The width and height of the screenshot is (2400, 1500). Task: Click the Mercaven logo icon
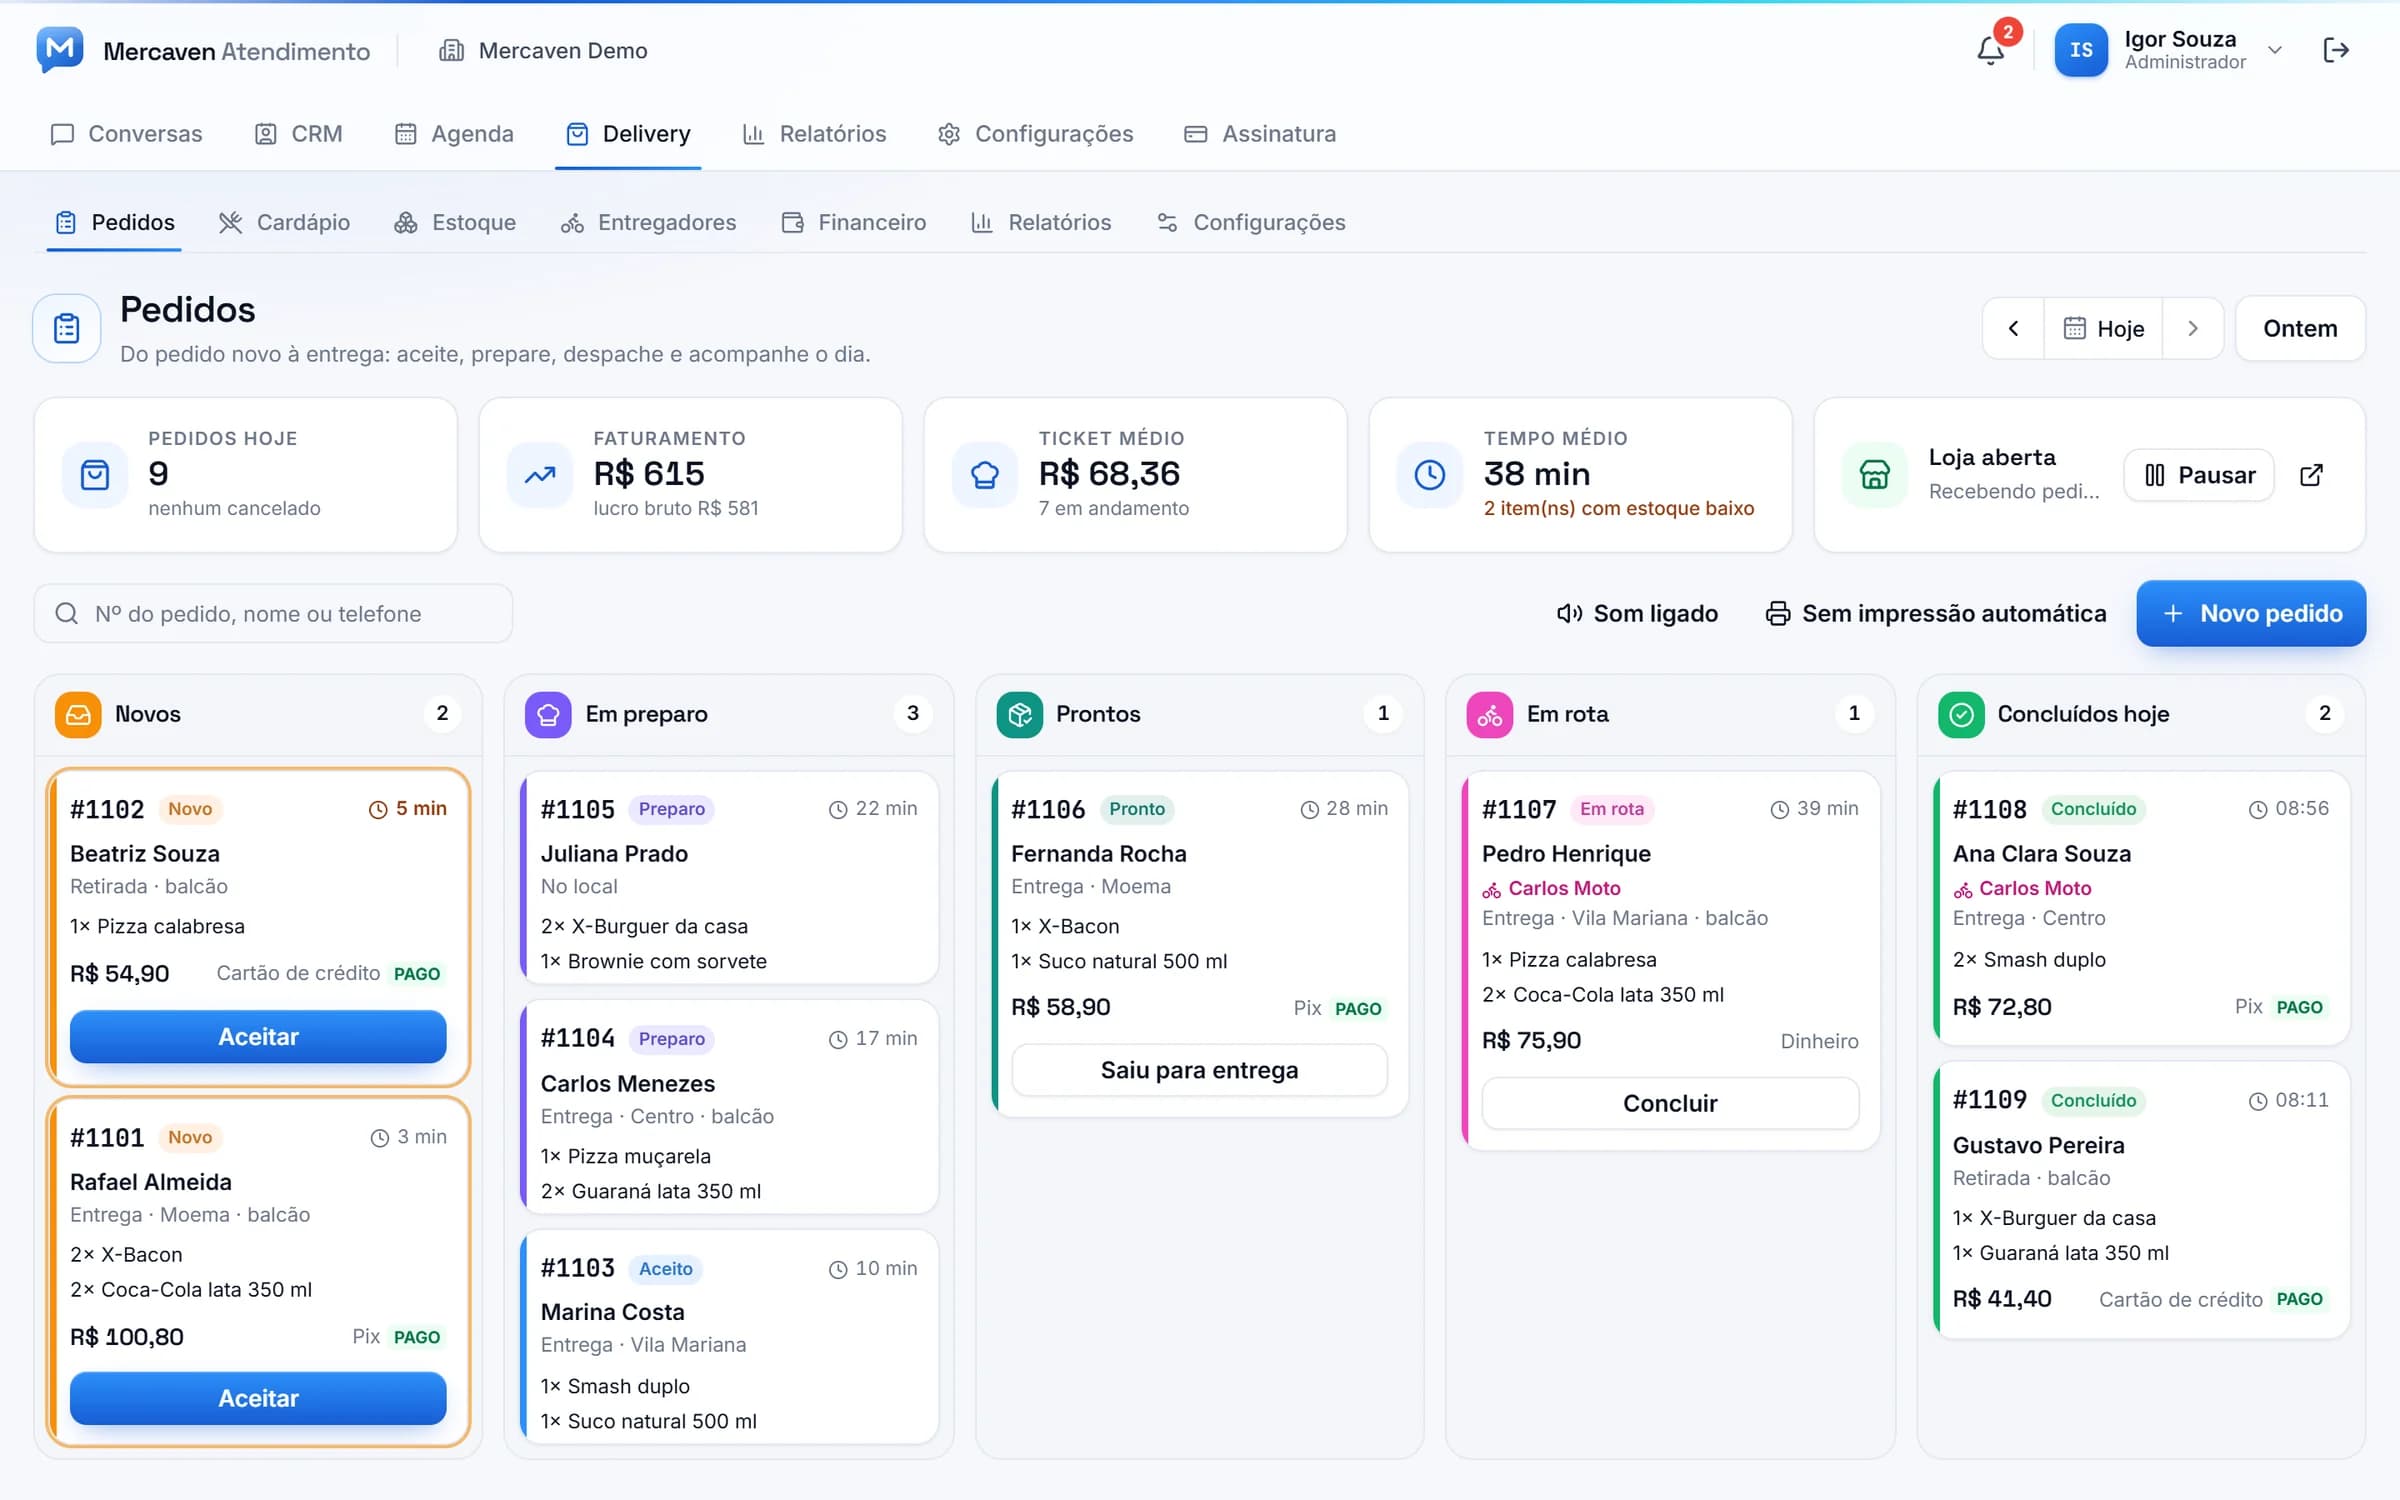point(60,49)
